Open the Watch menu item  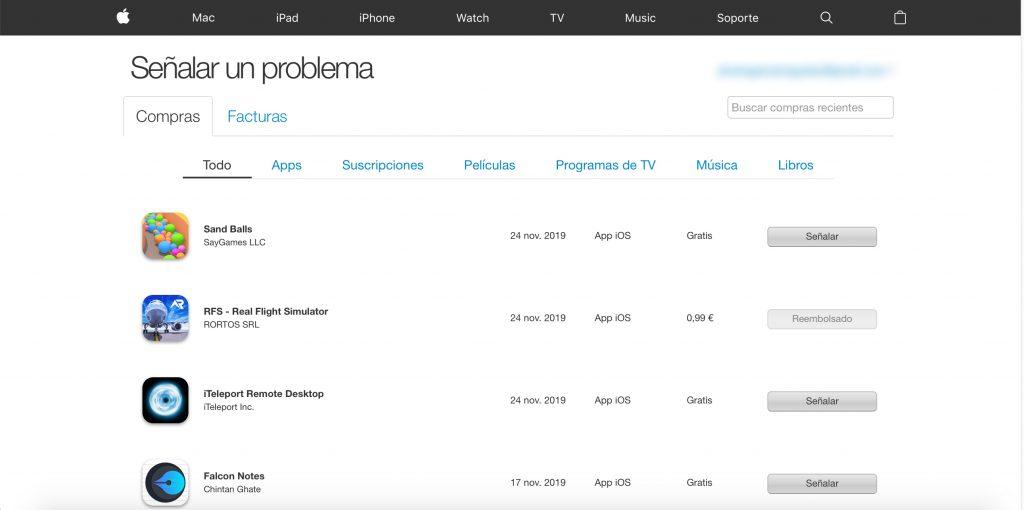coord(472,18)
